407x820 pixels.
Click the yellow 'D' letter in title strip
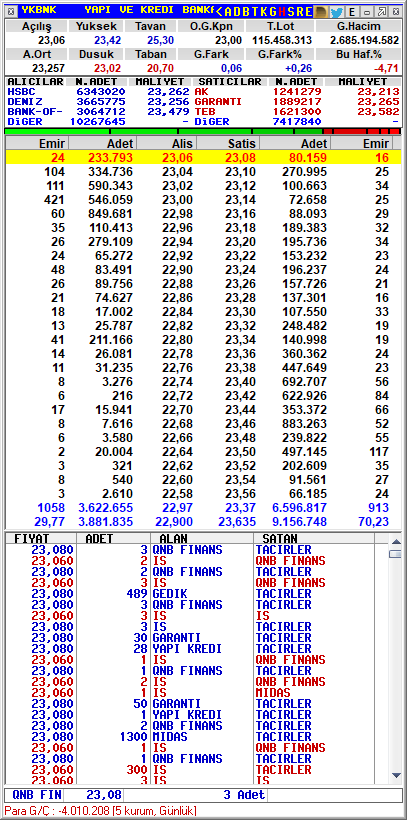pyautogui.click(x=237, y=12)
